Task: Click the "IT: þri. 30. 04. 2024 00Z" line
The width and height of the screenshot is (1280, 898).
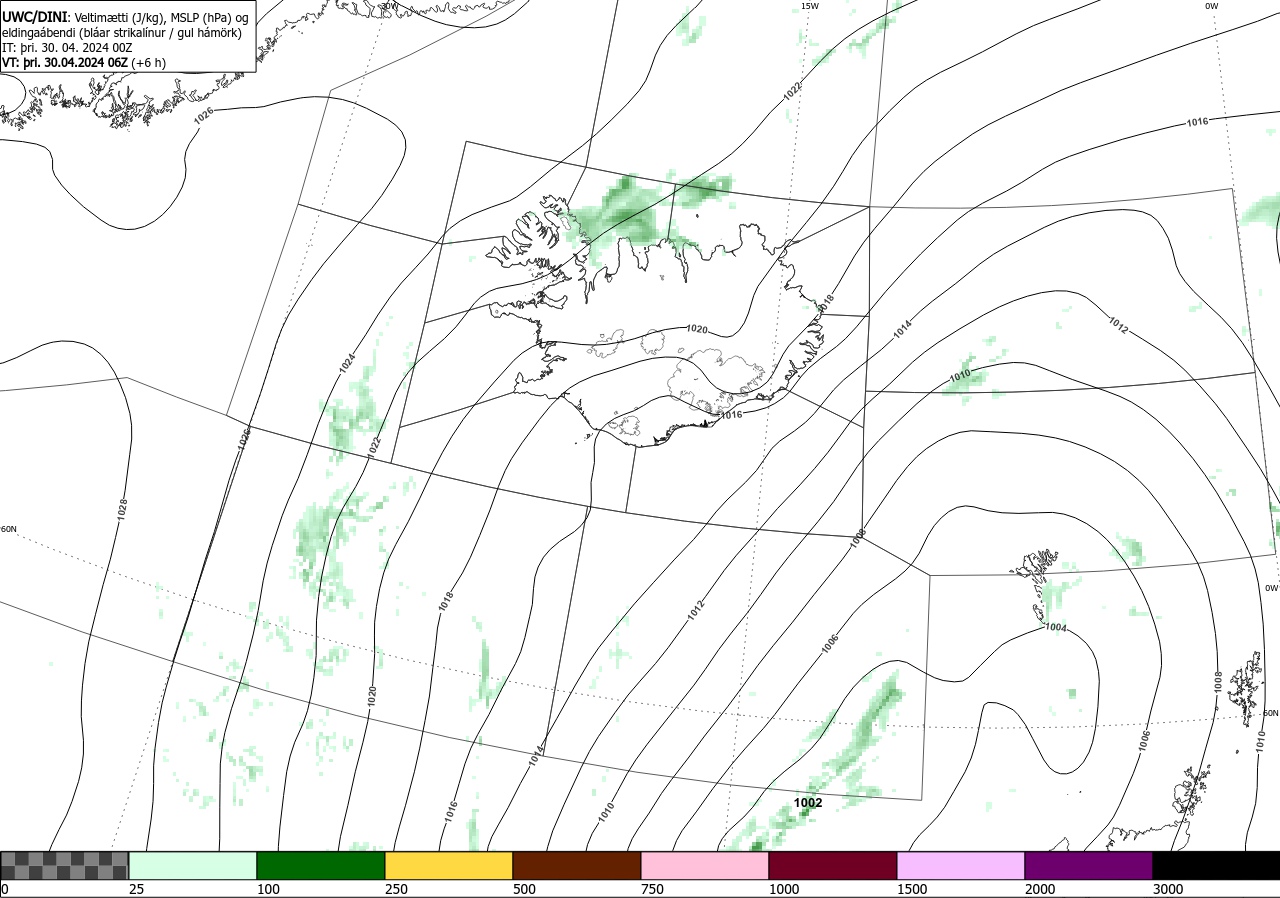Action: 67,48
